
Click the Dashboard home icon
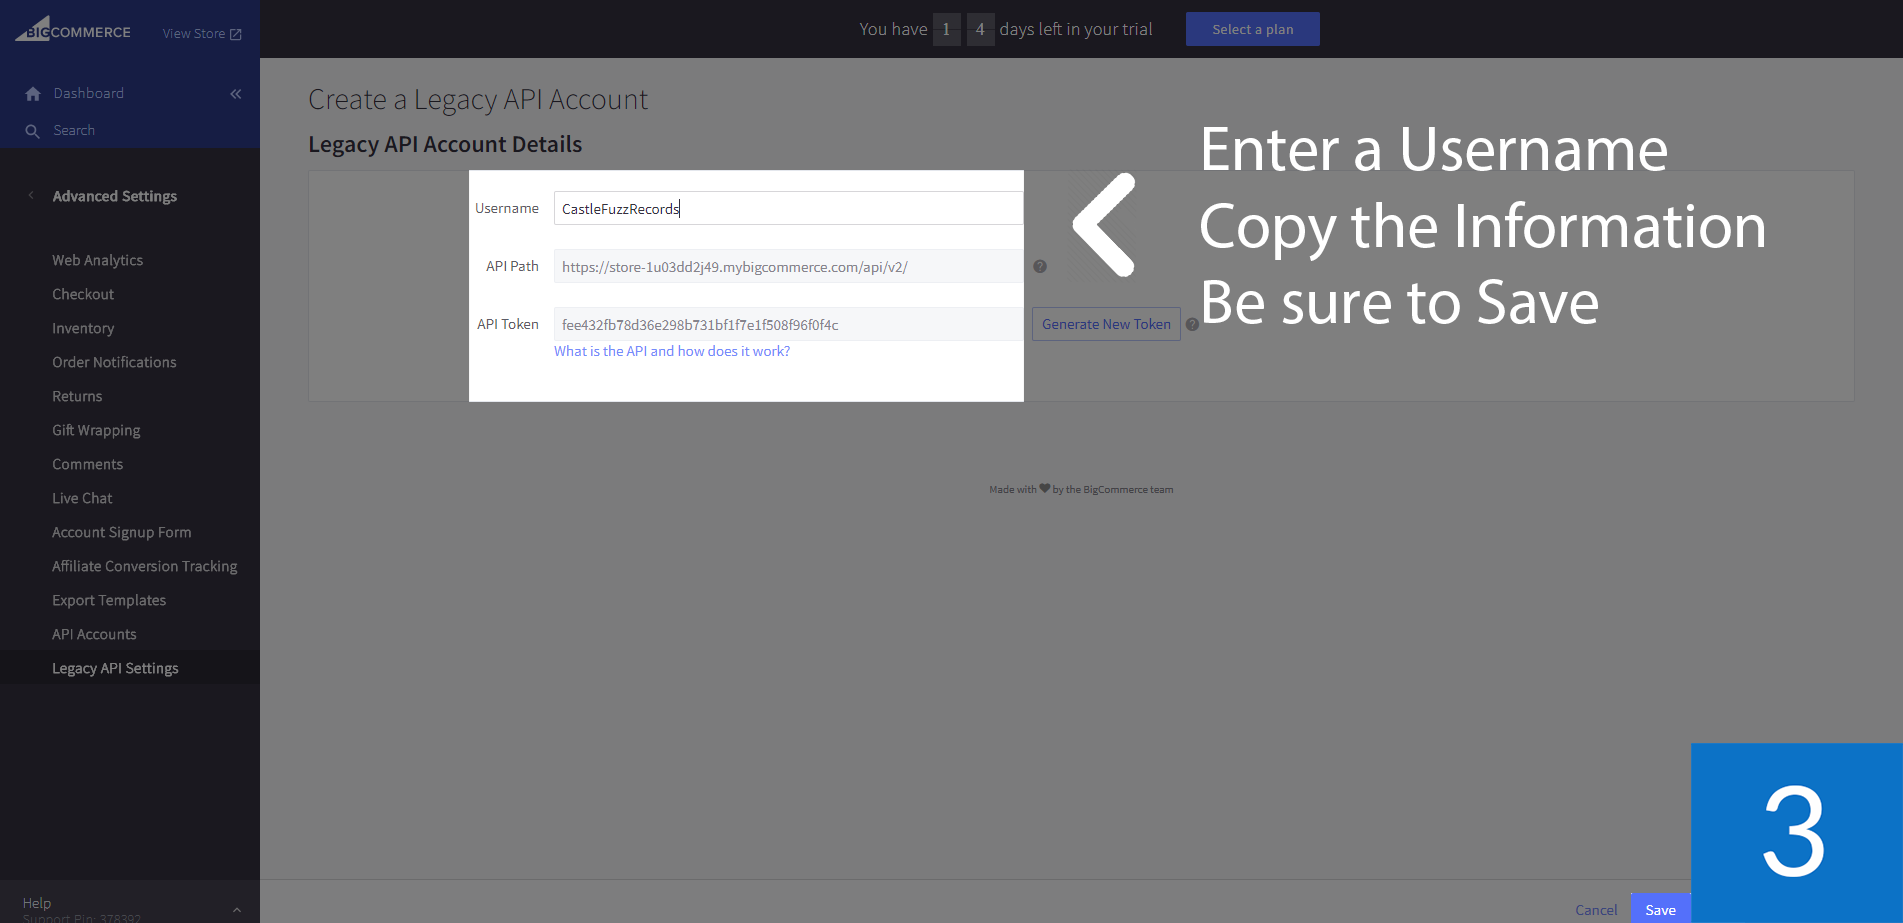(33, 94)
